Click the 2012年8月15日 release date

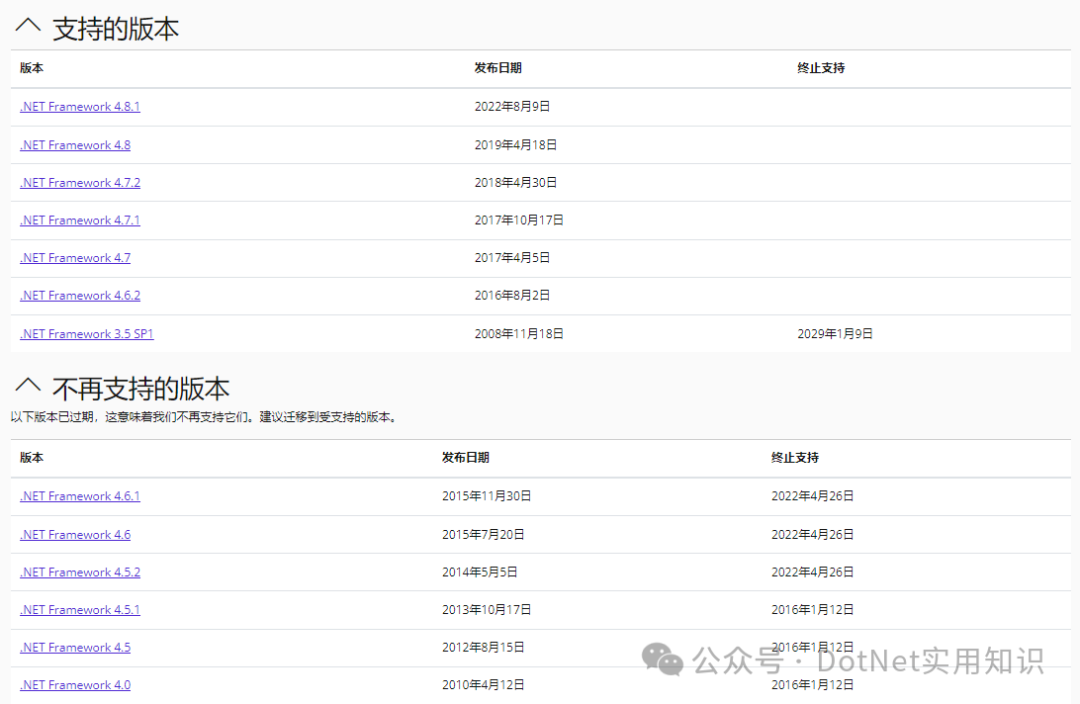[x=483, y=648]
